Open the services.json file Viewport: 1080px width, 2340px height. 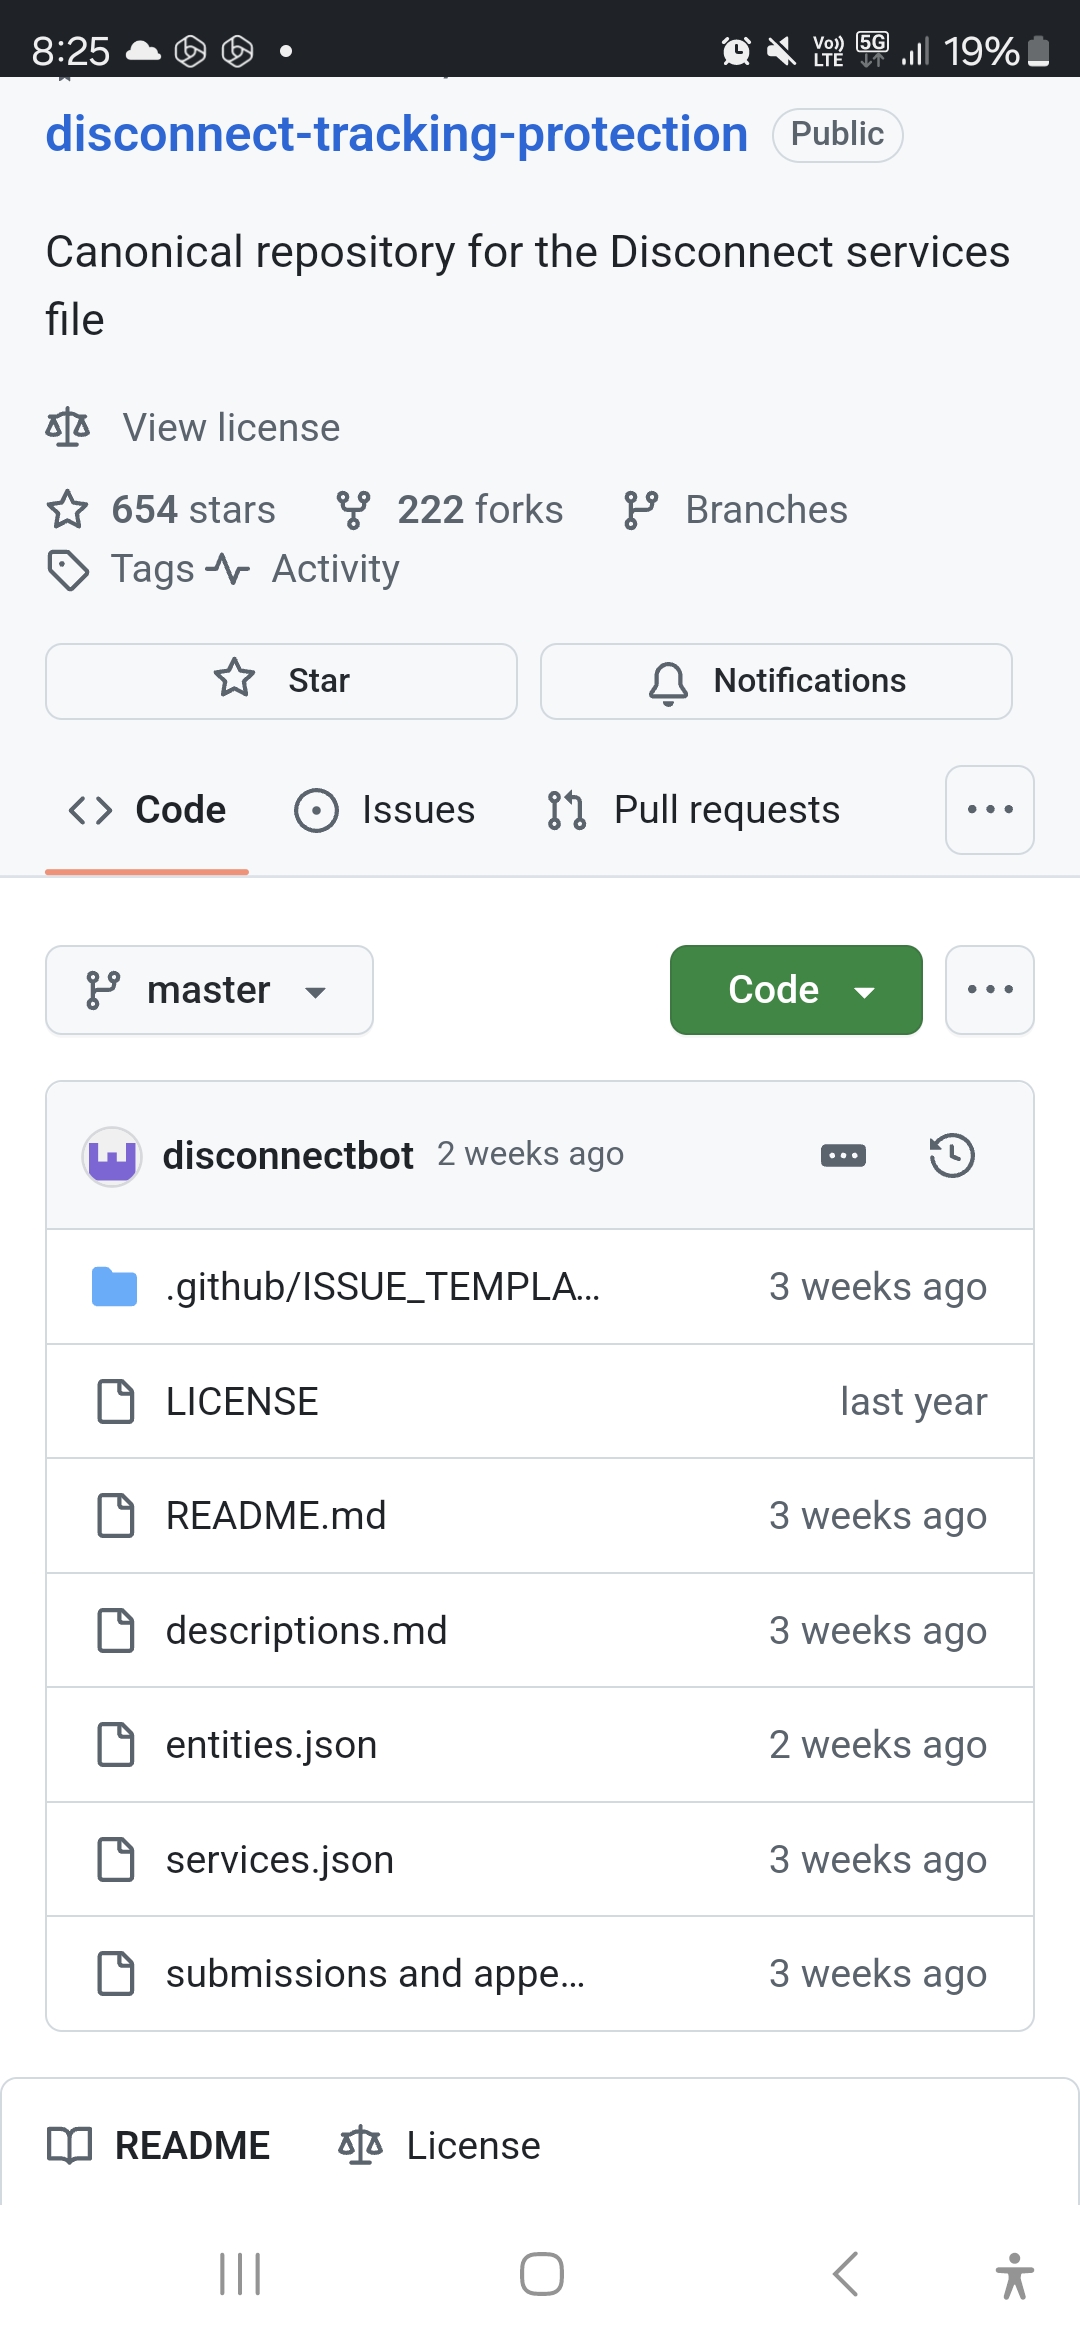point(280,1860)
